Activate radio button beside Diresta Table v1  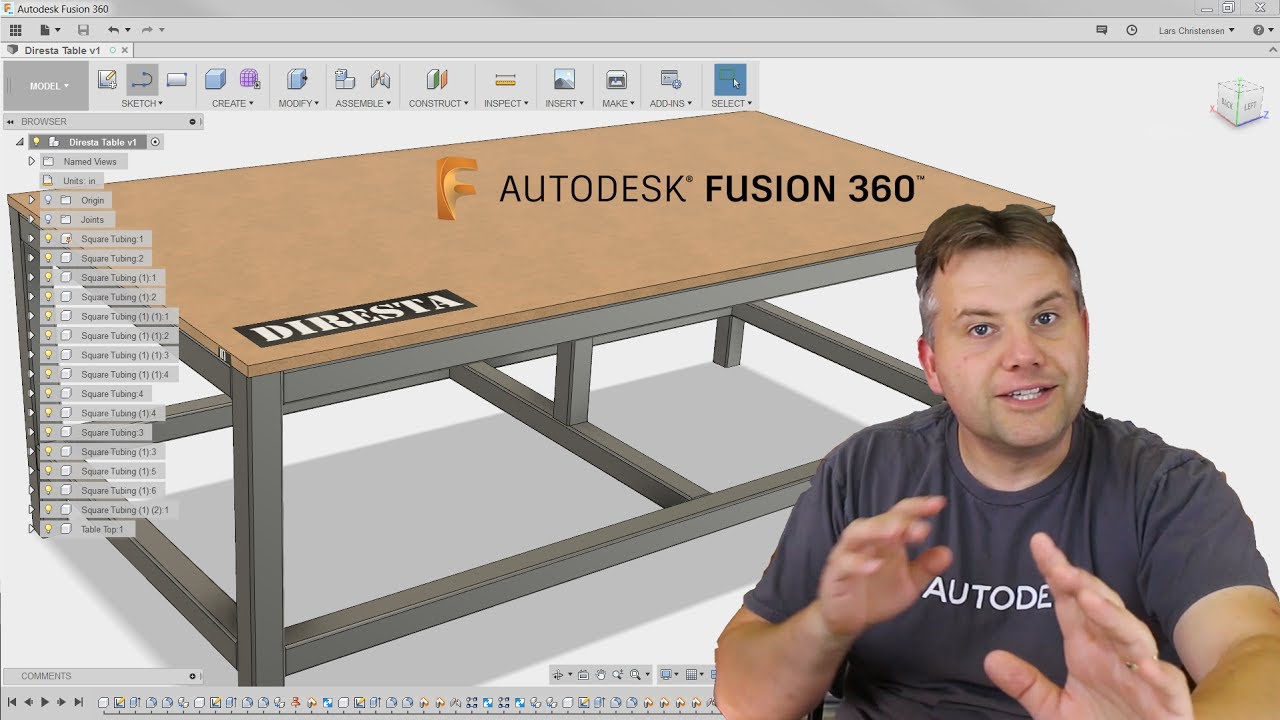[x=154, y=142]
